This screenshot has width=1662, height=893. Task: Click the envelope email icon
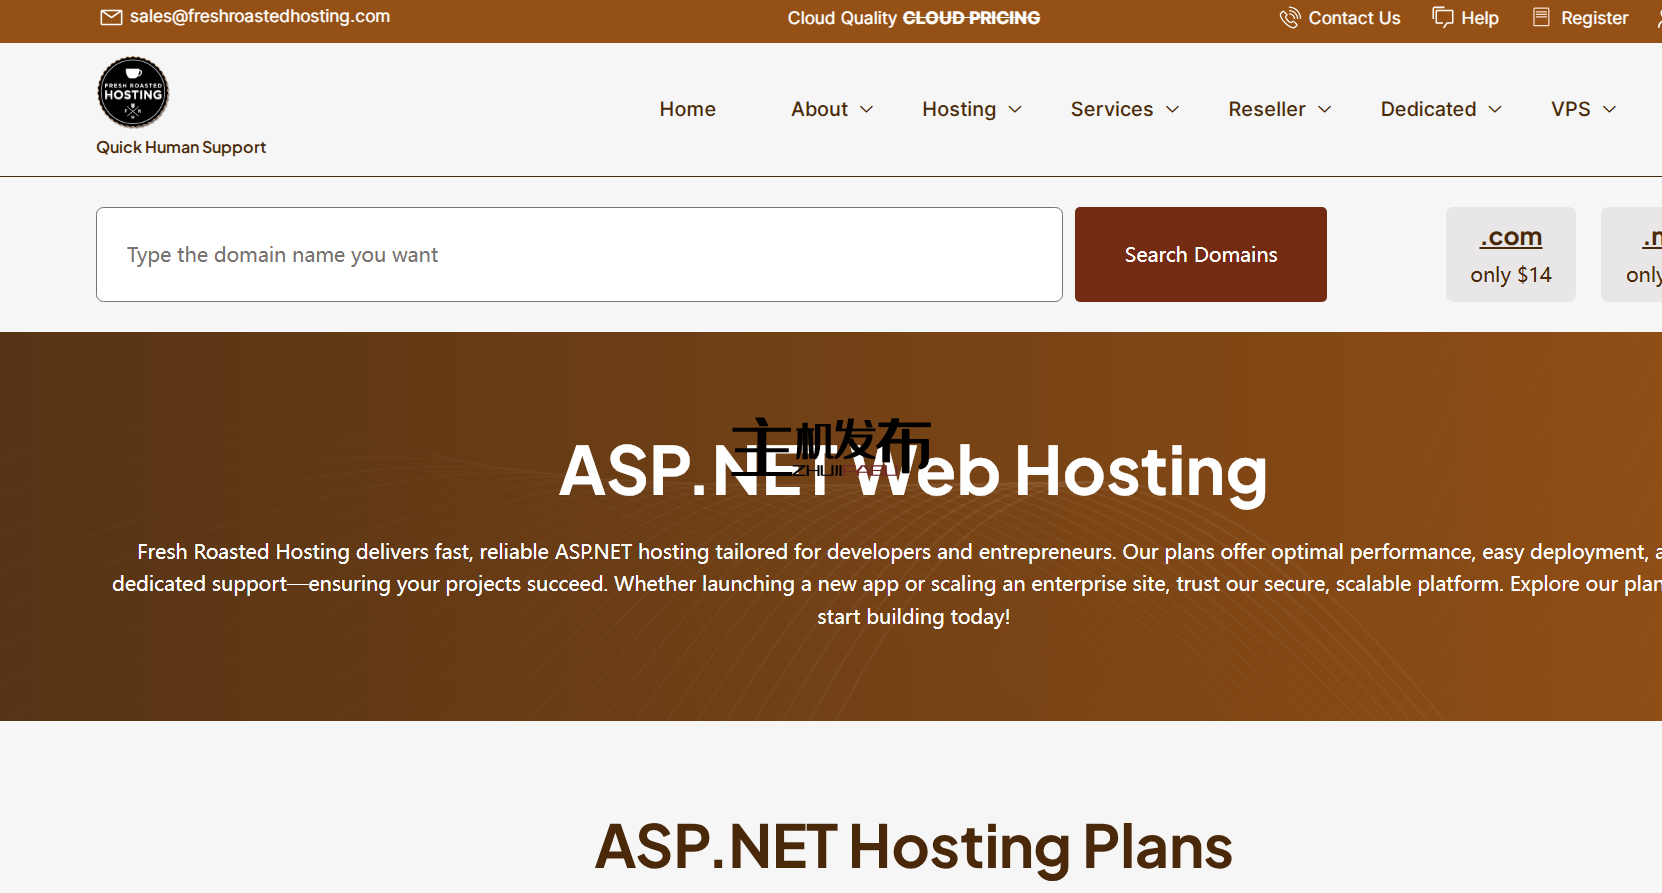(111, 17)
